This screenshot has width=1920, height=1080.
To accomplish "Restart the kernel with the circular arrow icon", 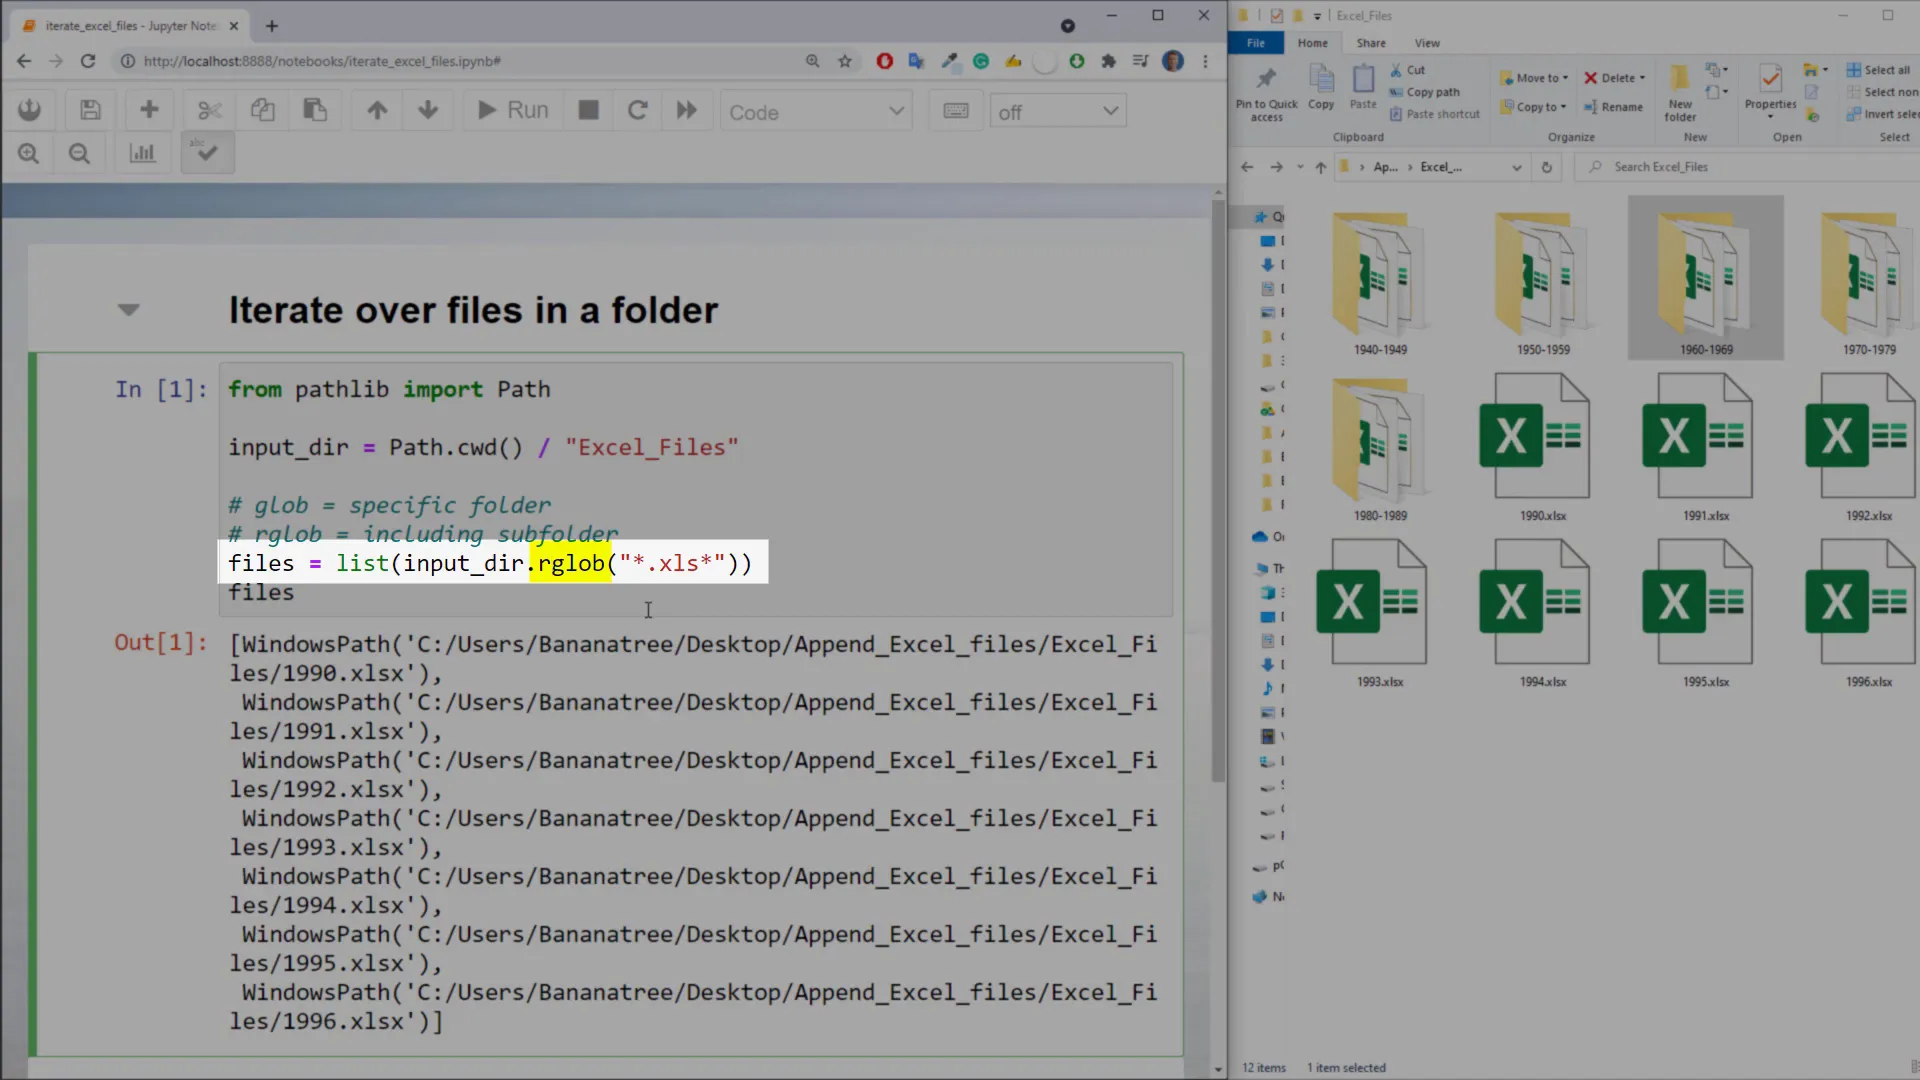I will pos(637,110).
